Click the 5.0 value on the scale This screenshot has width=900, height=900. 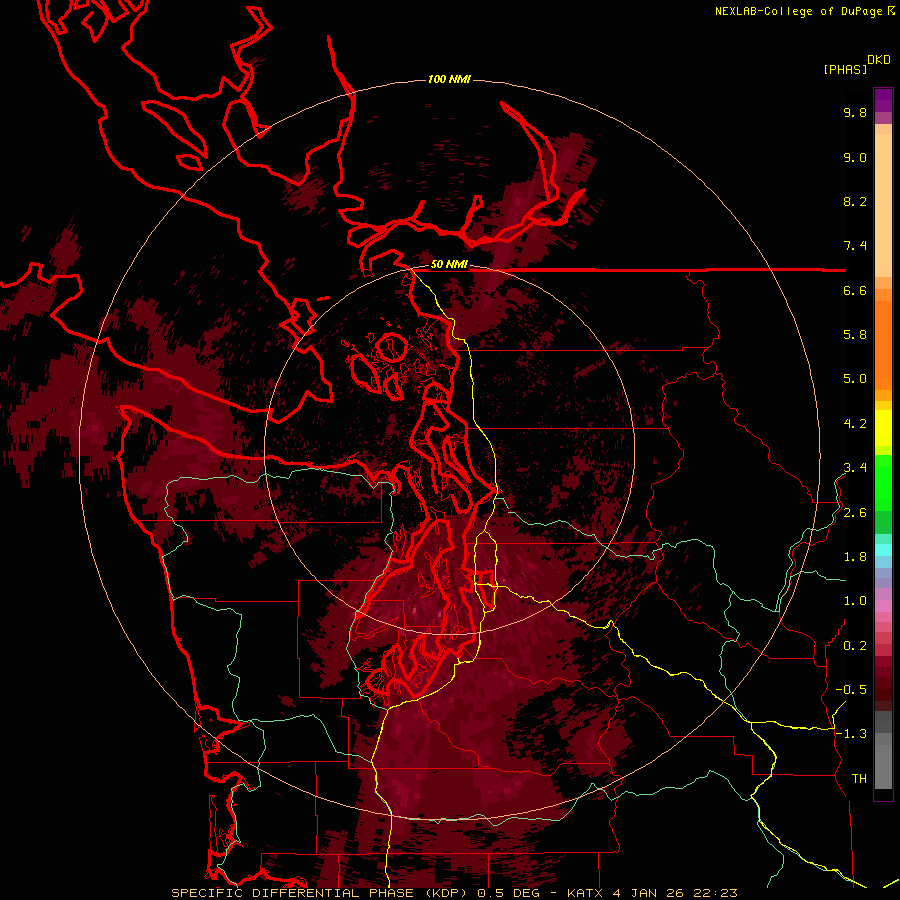(855, 379)
